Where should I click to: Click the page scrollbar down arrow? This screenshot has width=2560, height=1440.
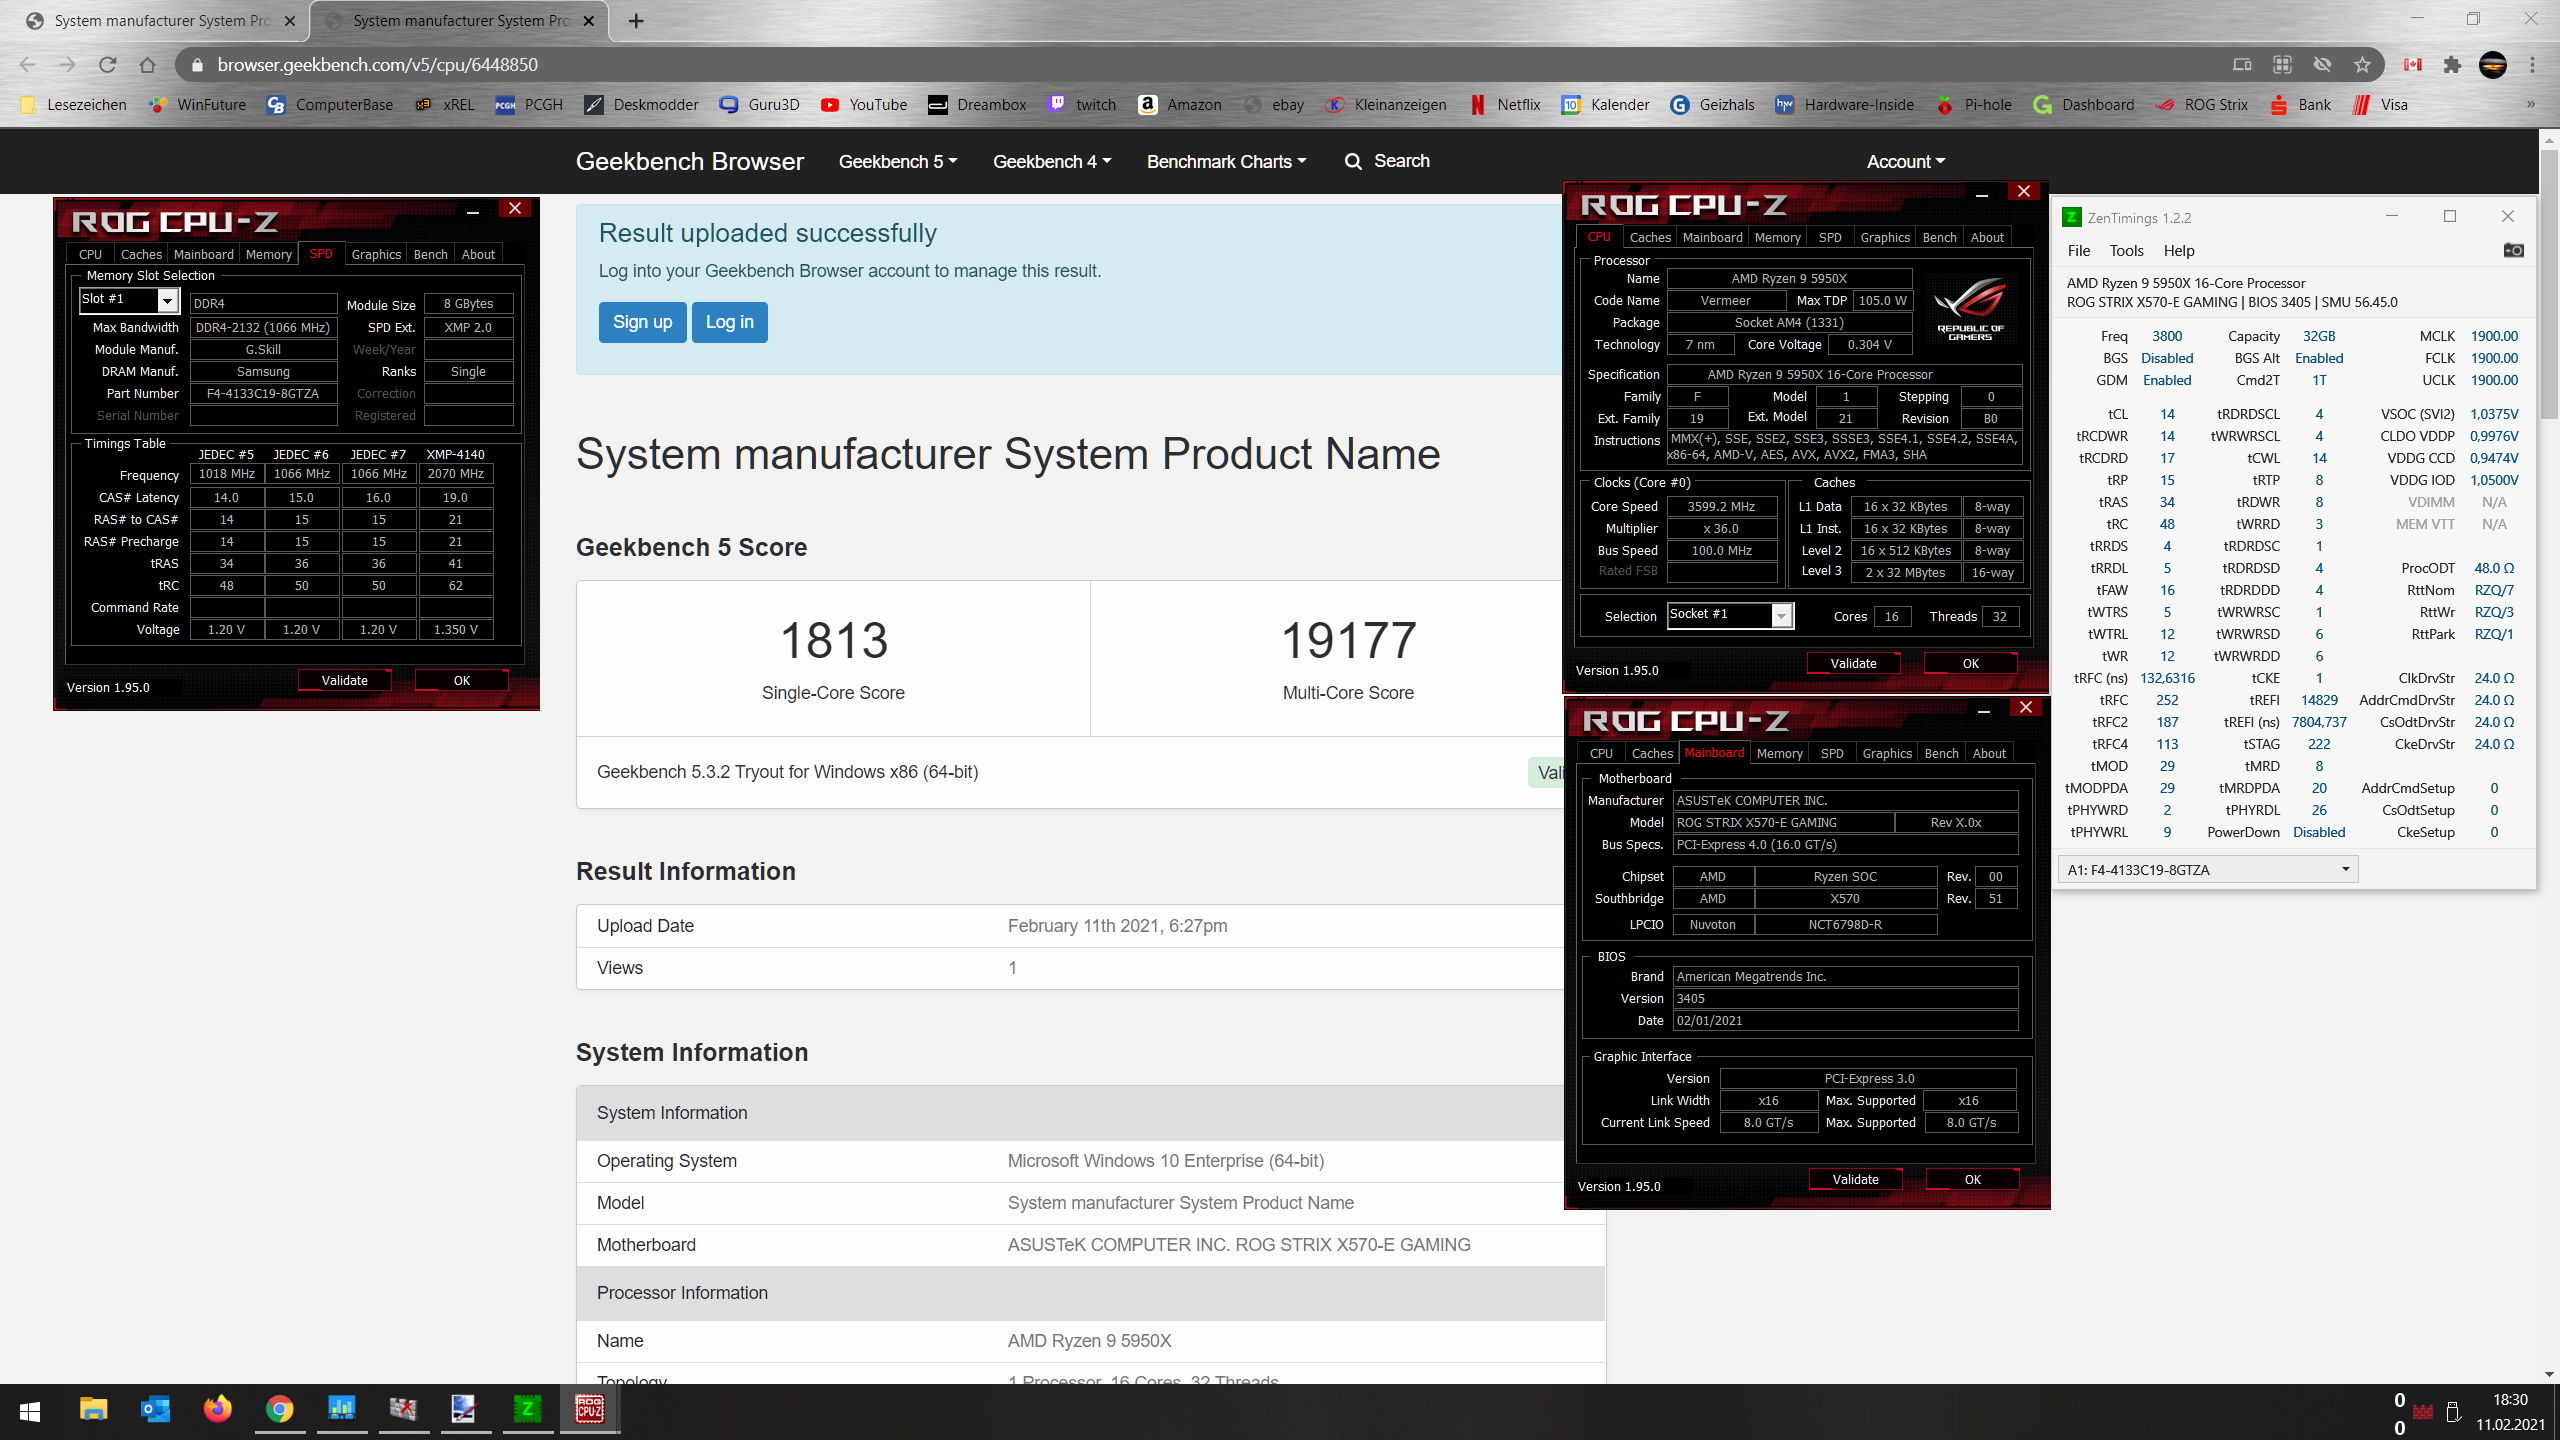[x=2549, y=1373]
